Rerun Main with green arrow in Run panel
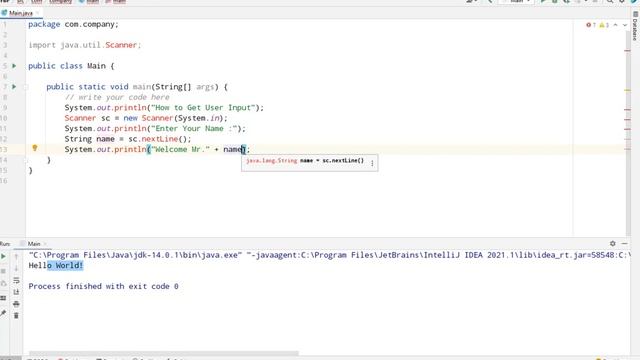 tap(4, 256)
